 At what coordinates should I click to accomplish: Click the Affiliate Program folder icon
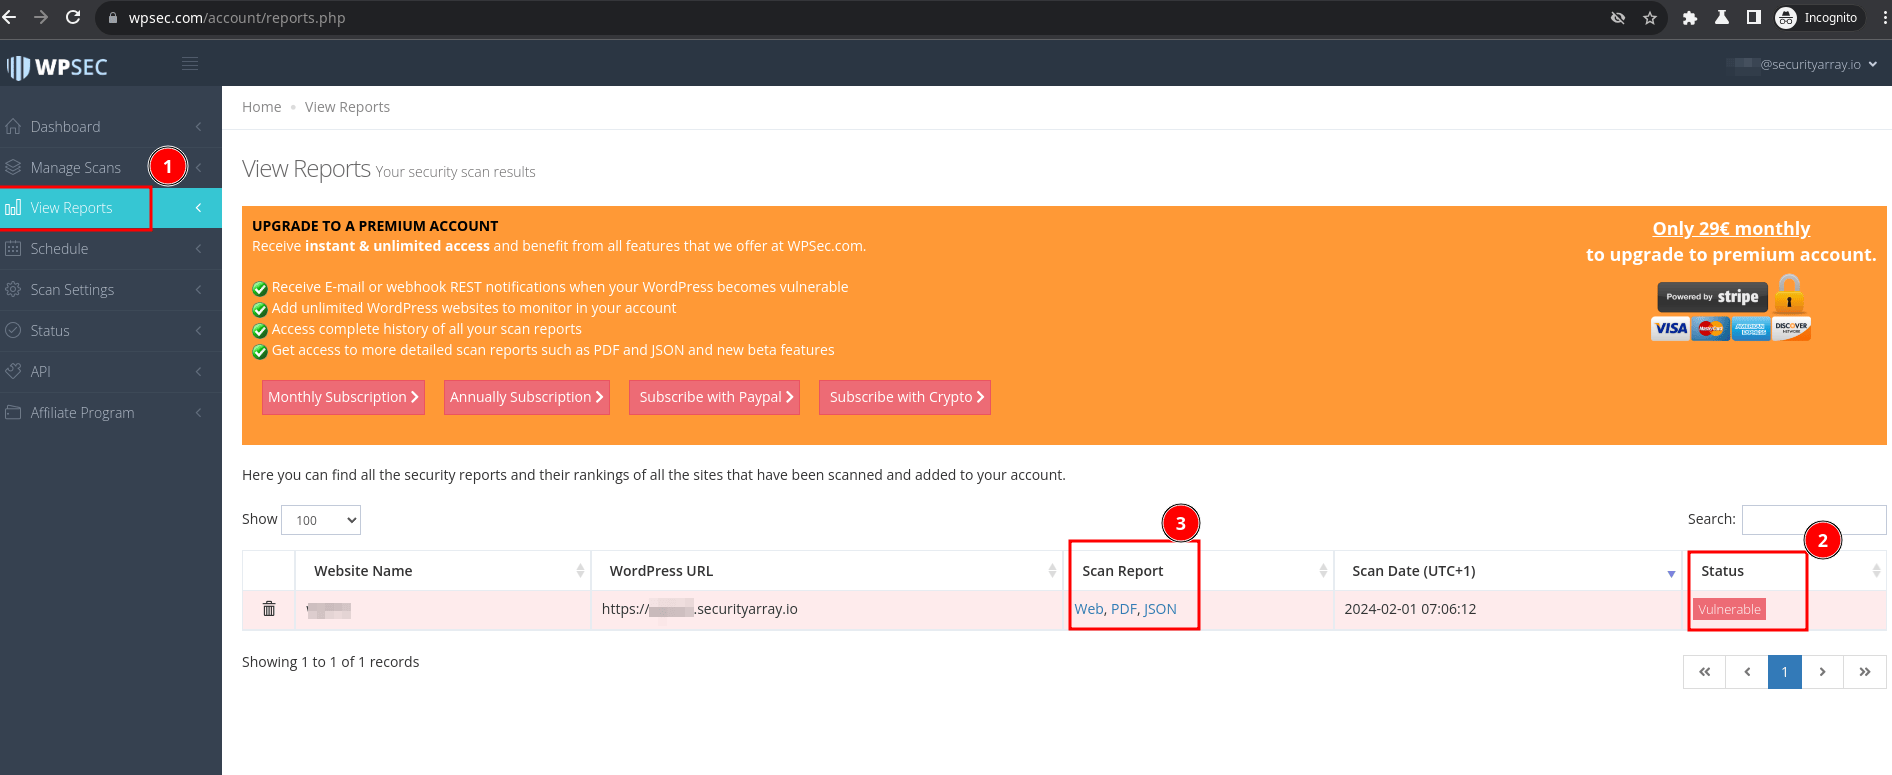pos(13,412)
